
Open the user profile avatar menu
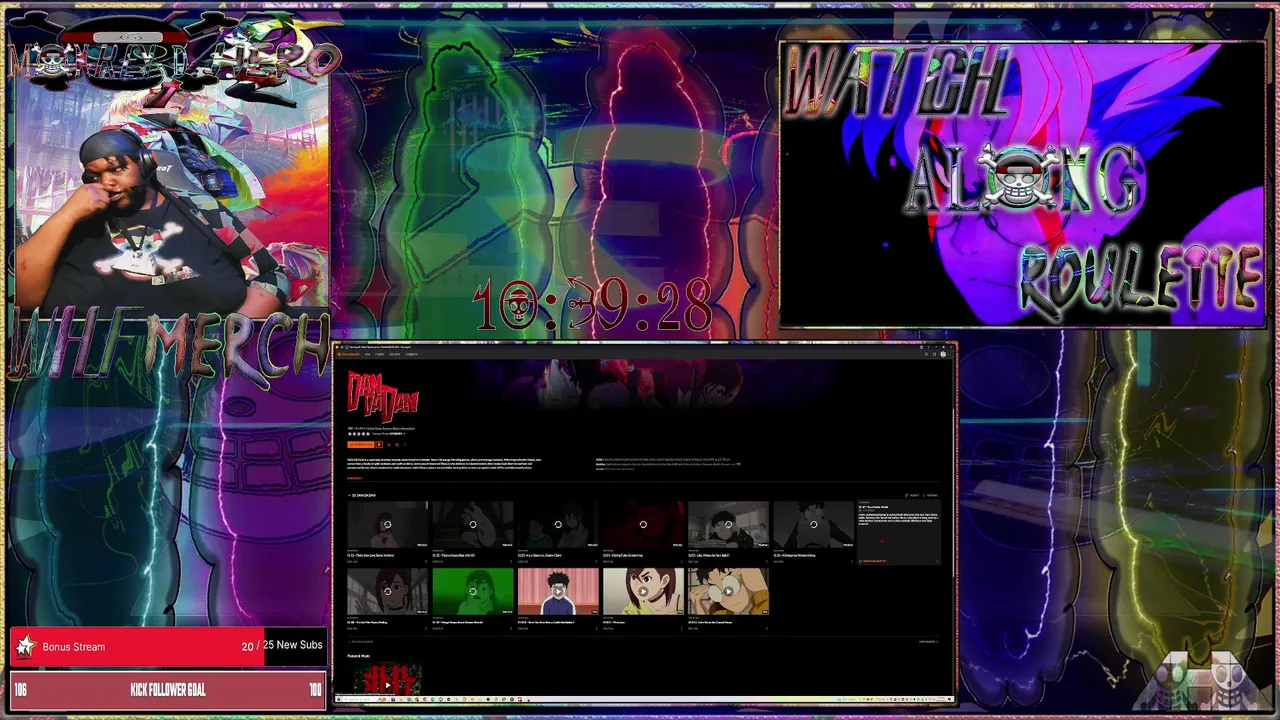click(x=943, y=354)
